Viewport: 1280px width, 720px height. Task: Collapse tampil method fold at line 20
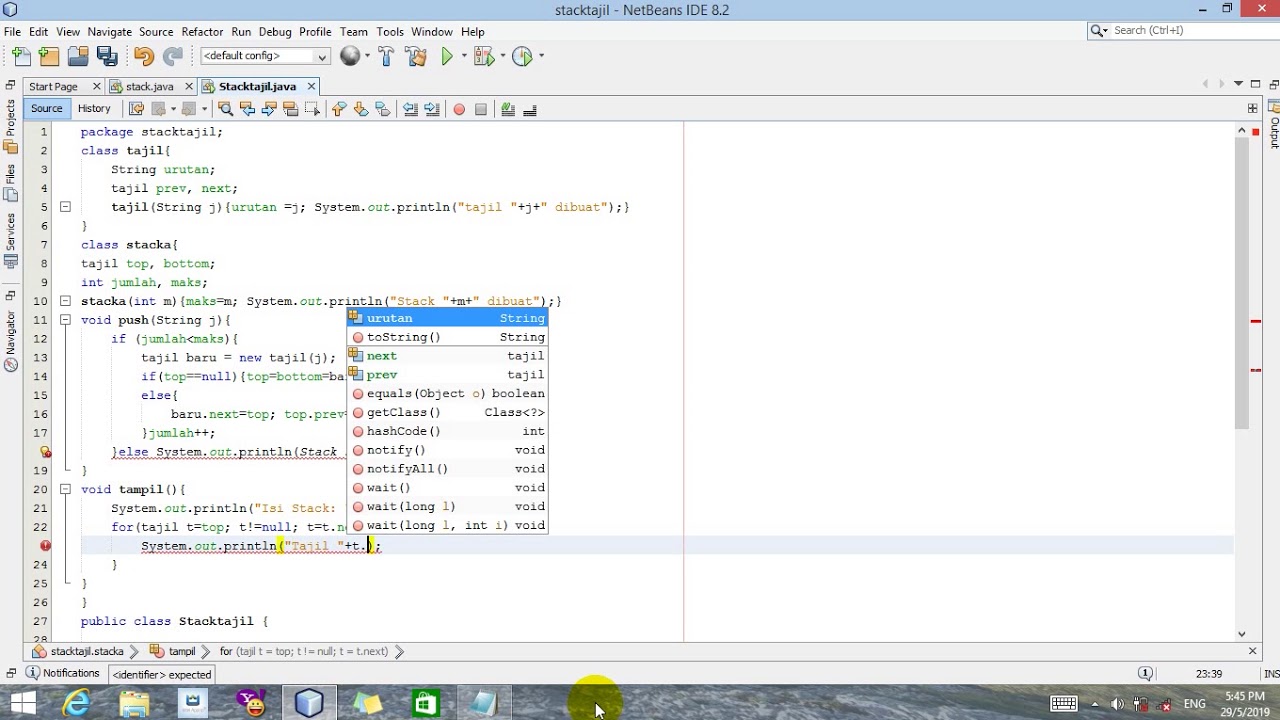tap(65, 489)
